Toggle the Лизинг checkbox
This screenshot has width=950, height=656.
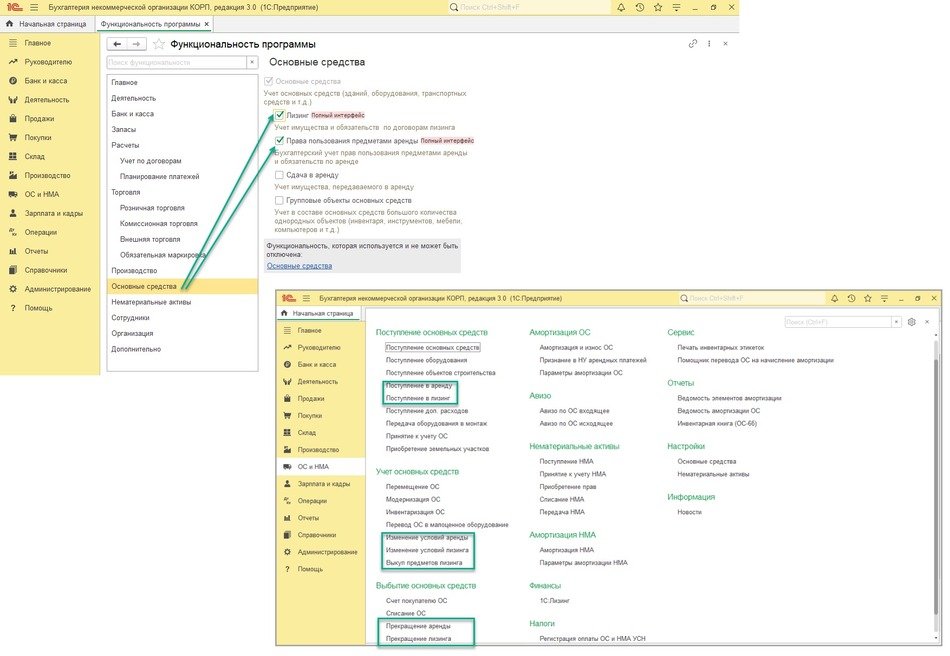click(279, 115)
